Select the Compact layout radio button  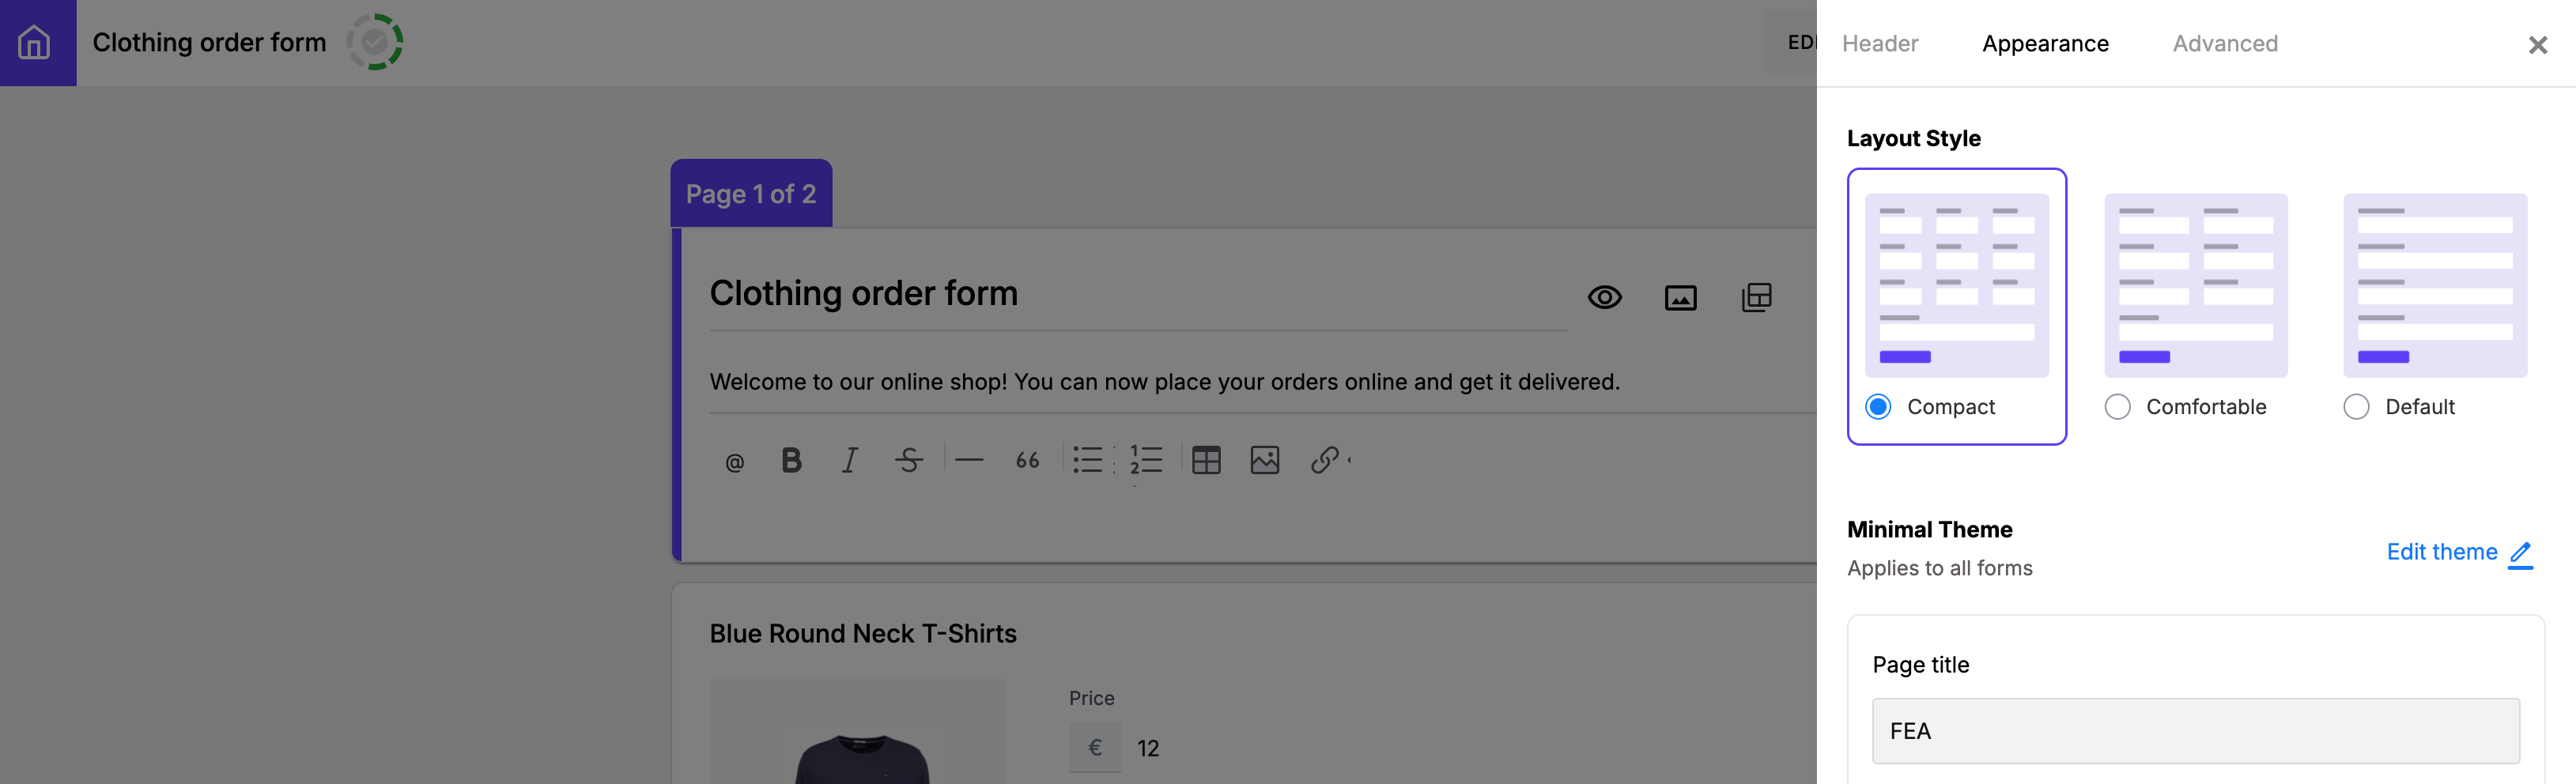point(1878,407)
